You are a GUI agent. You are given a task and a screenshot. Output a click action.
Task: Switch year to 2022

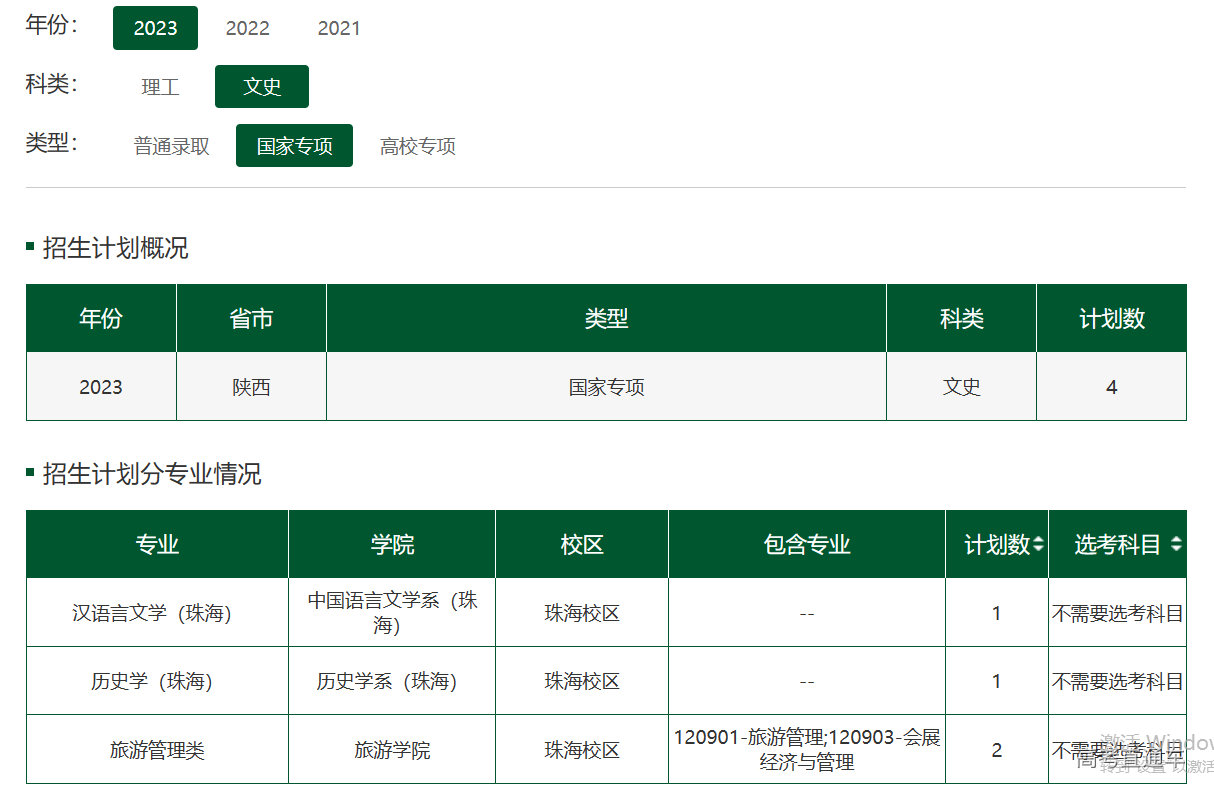click(247, 28)
